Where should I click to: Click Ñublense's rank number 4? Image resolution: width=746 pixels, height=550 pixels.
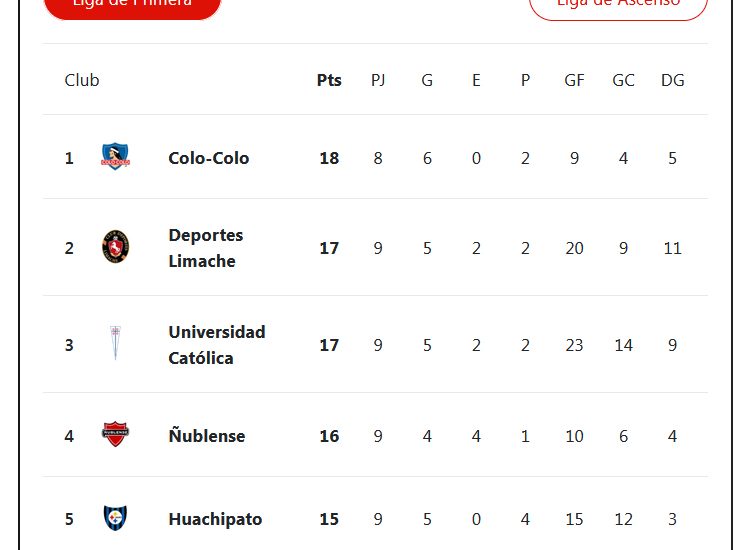coord(69,436)
